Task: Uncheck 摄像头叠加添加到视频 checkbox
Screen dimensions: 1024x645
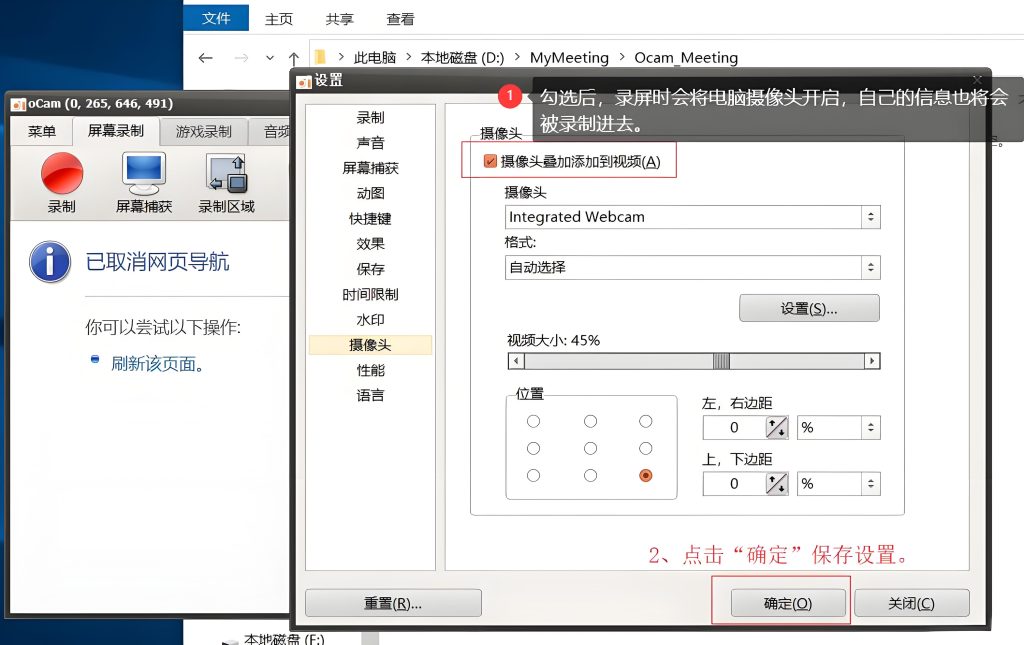Action: 490,161
